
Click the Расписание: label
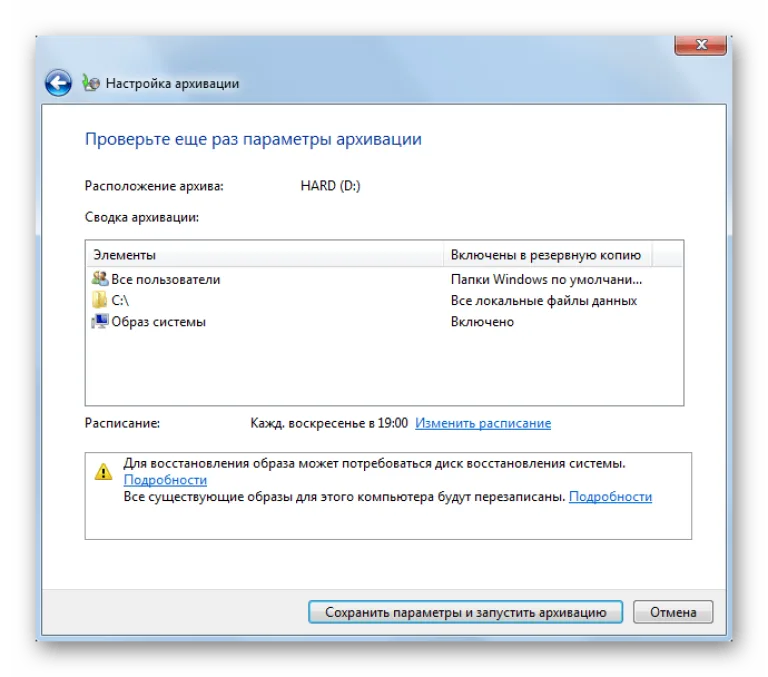122,423
